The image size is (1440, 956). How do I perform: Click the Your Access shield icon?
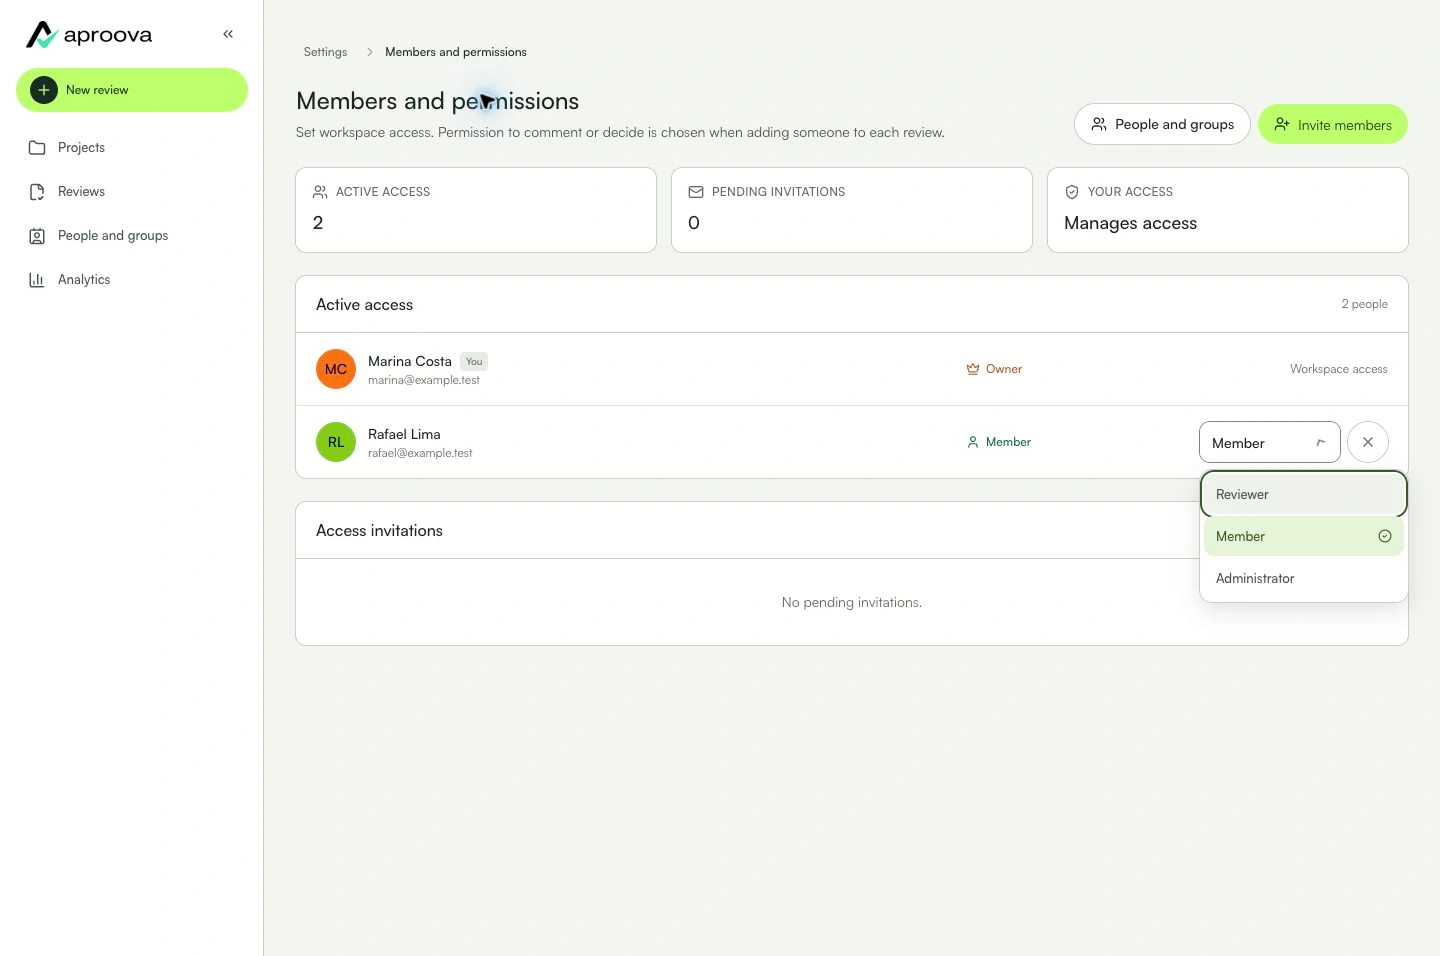[1072, 192]
